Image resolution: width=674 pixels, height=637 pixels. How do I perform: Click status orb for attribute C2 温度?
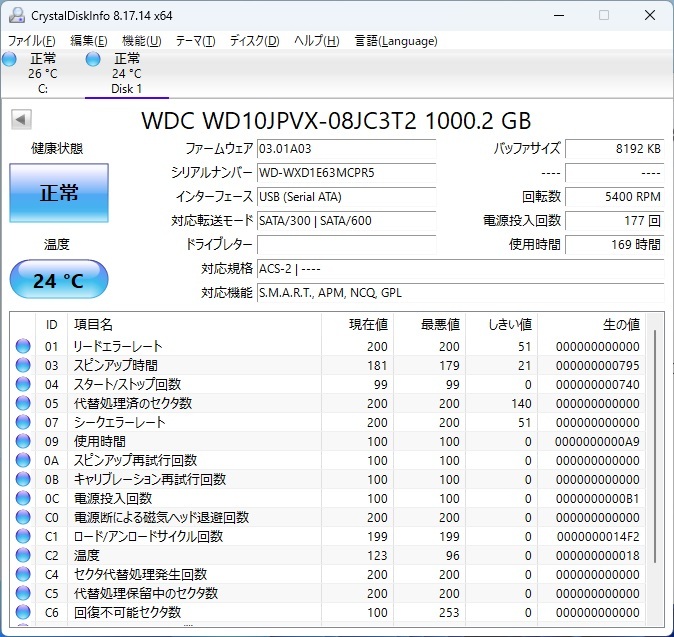tap(23, 555)
